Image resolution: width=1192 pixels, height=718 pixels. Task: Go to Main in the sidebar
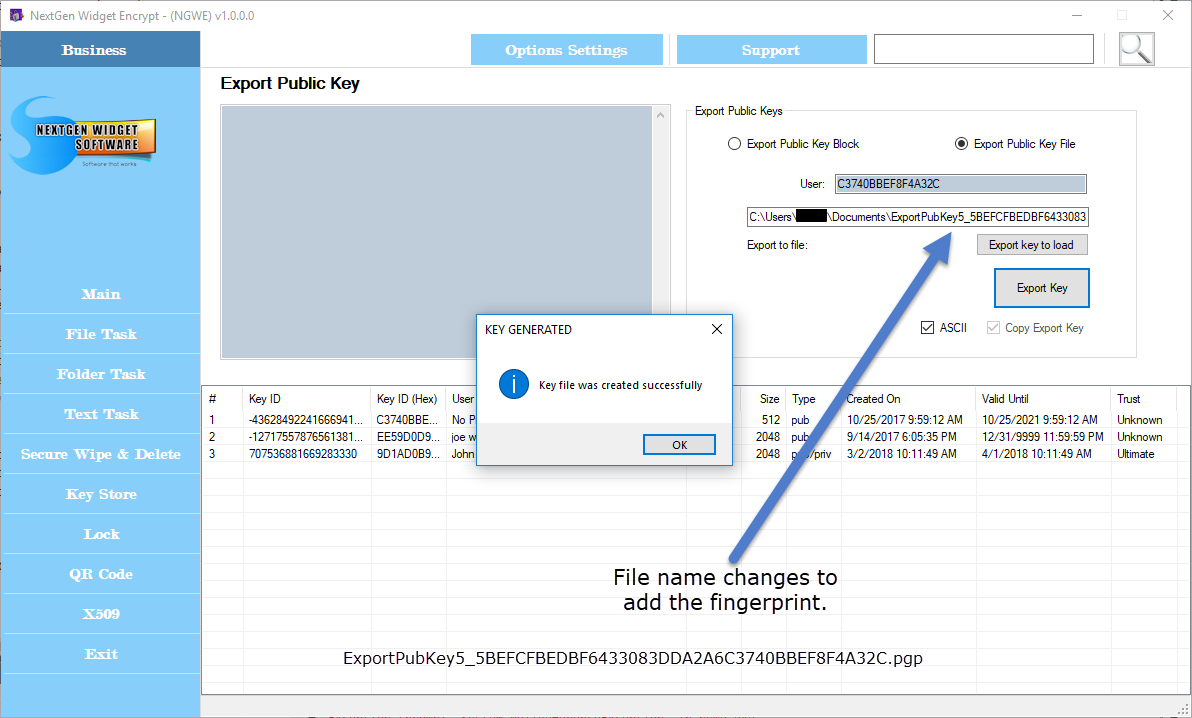coord(101,294)
